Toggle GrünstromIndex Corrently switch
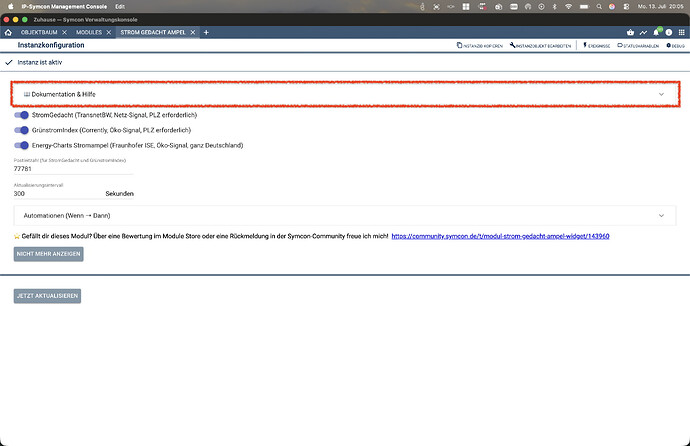The height and width of the screenshot is (446, 690). (21, 130)
